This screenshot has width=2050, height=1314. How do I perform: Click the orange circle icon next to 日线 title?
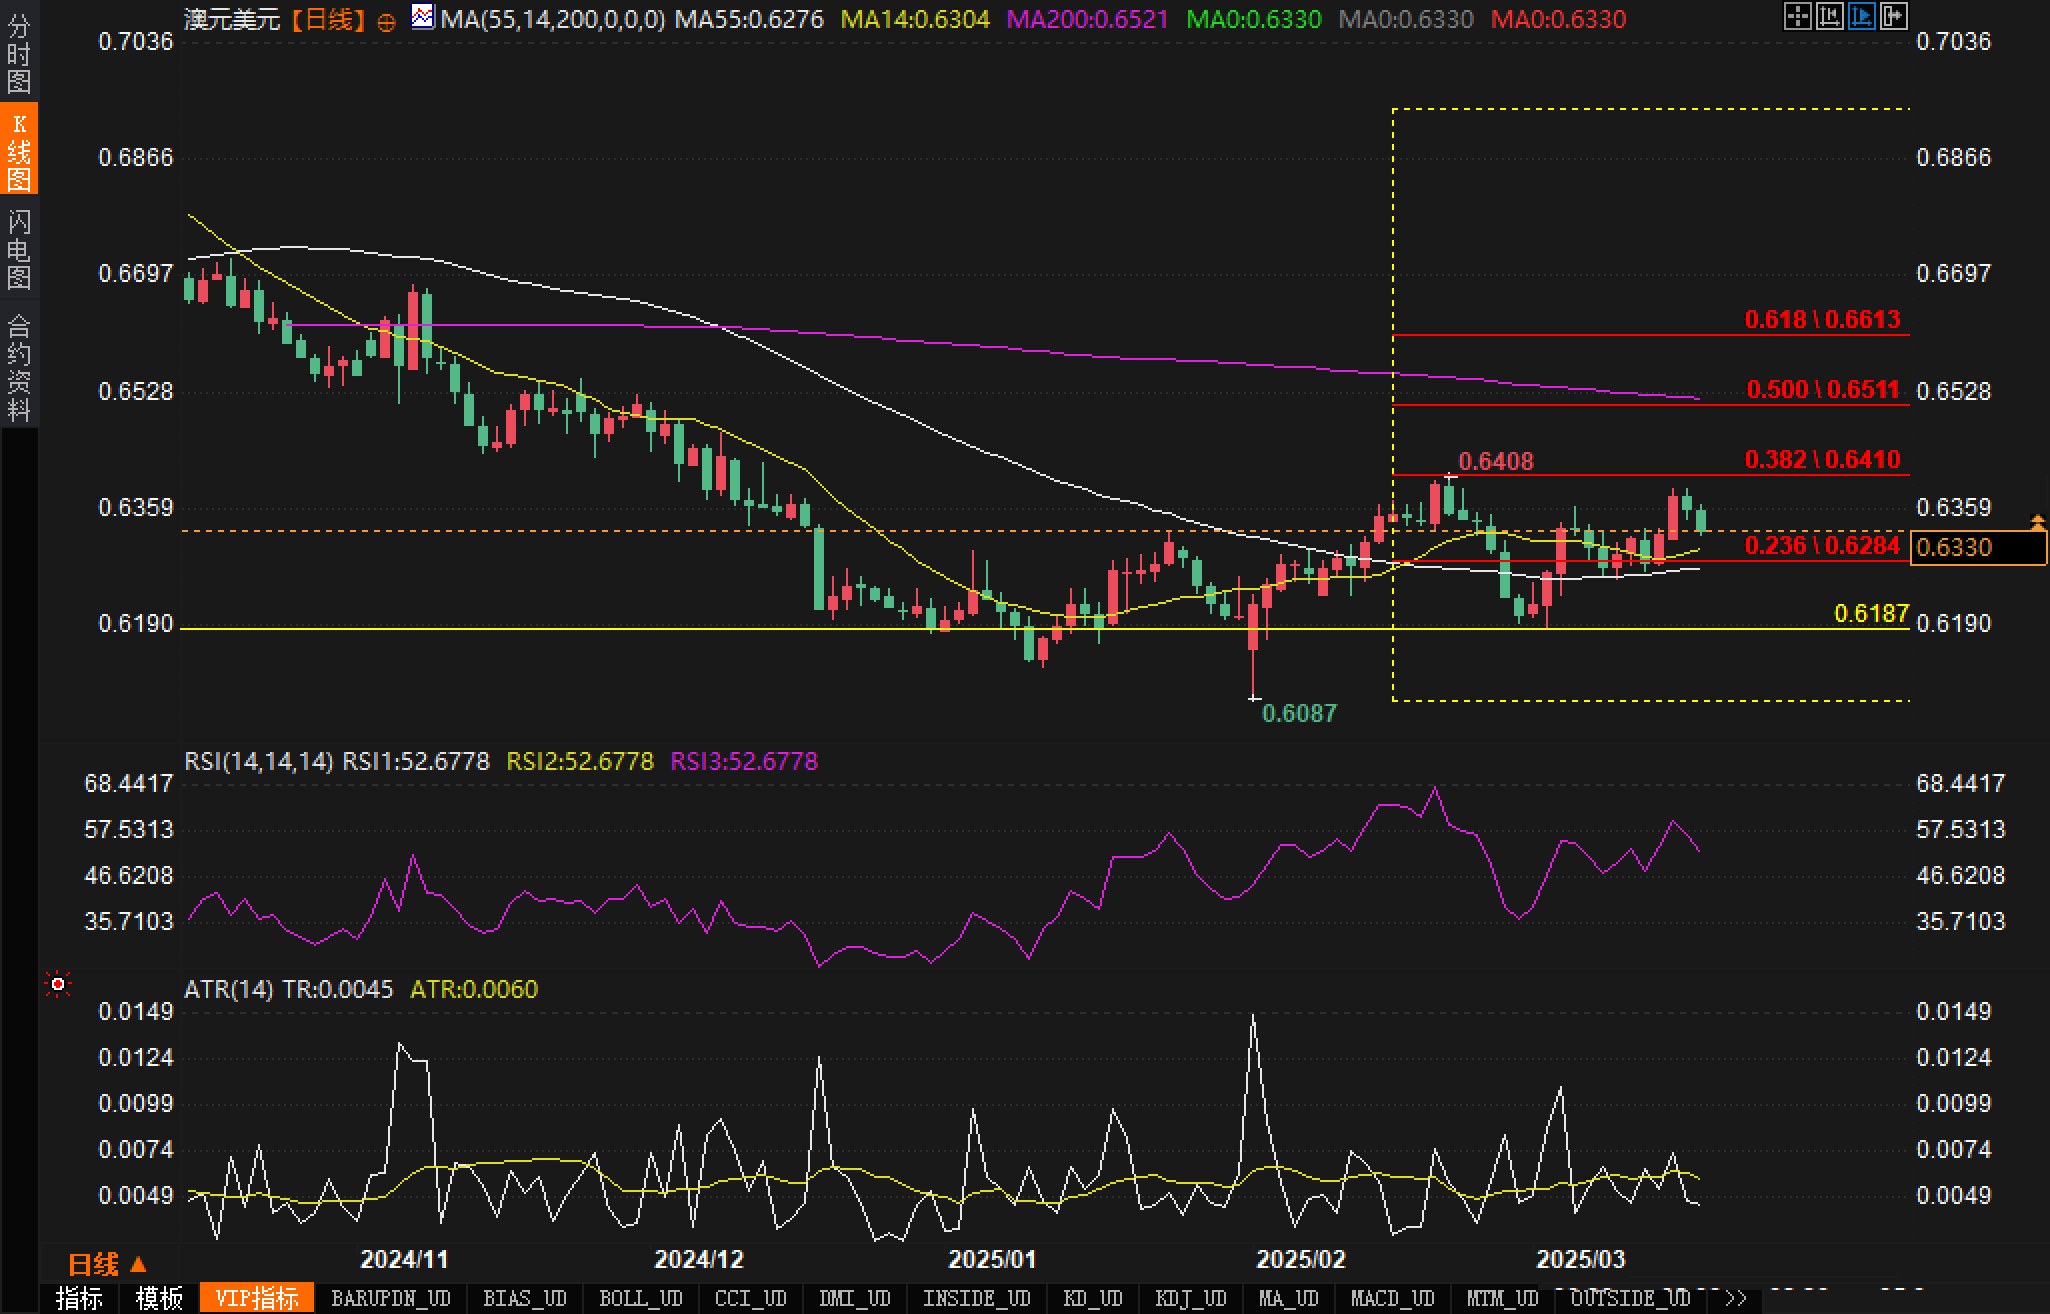click(386, 22)
